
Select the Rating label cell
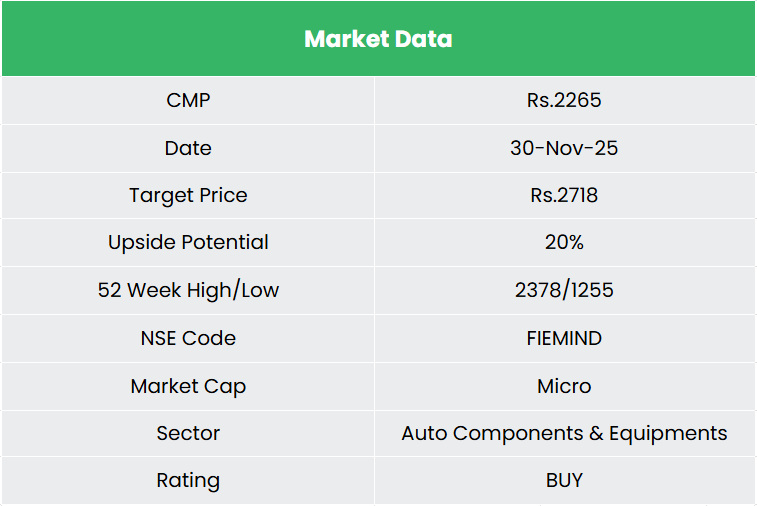point(188,480)
